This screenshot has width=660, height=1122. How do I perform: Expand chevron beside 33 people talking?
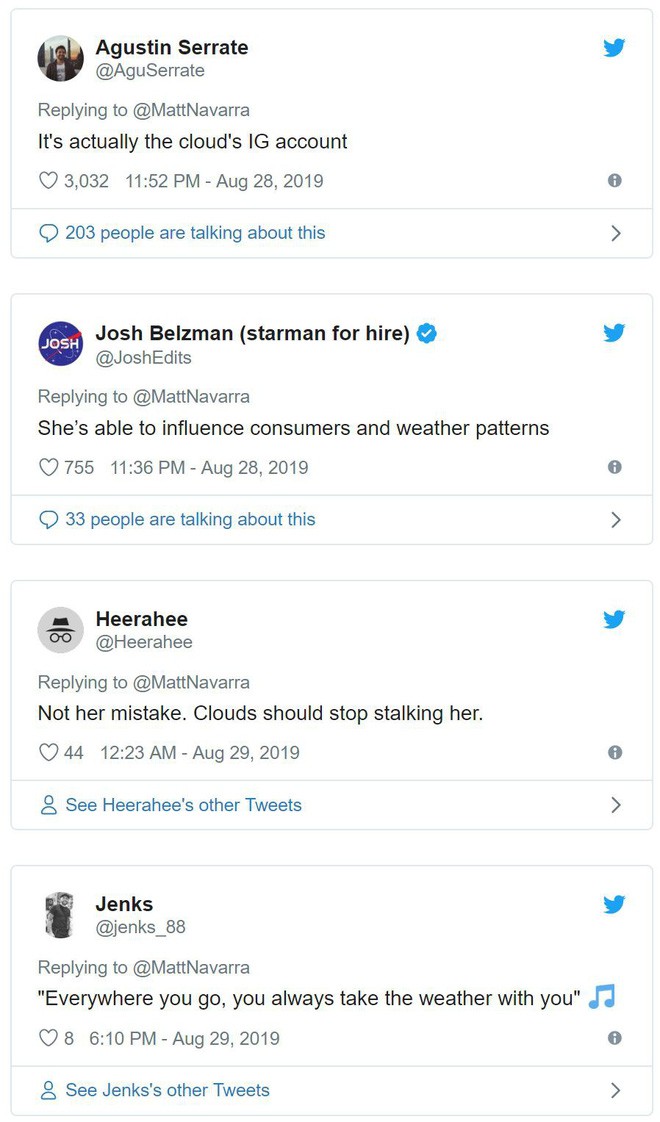click(616, 519)
